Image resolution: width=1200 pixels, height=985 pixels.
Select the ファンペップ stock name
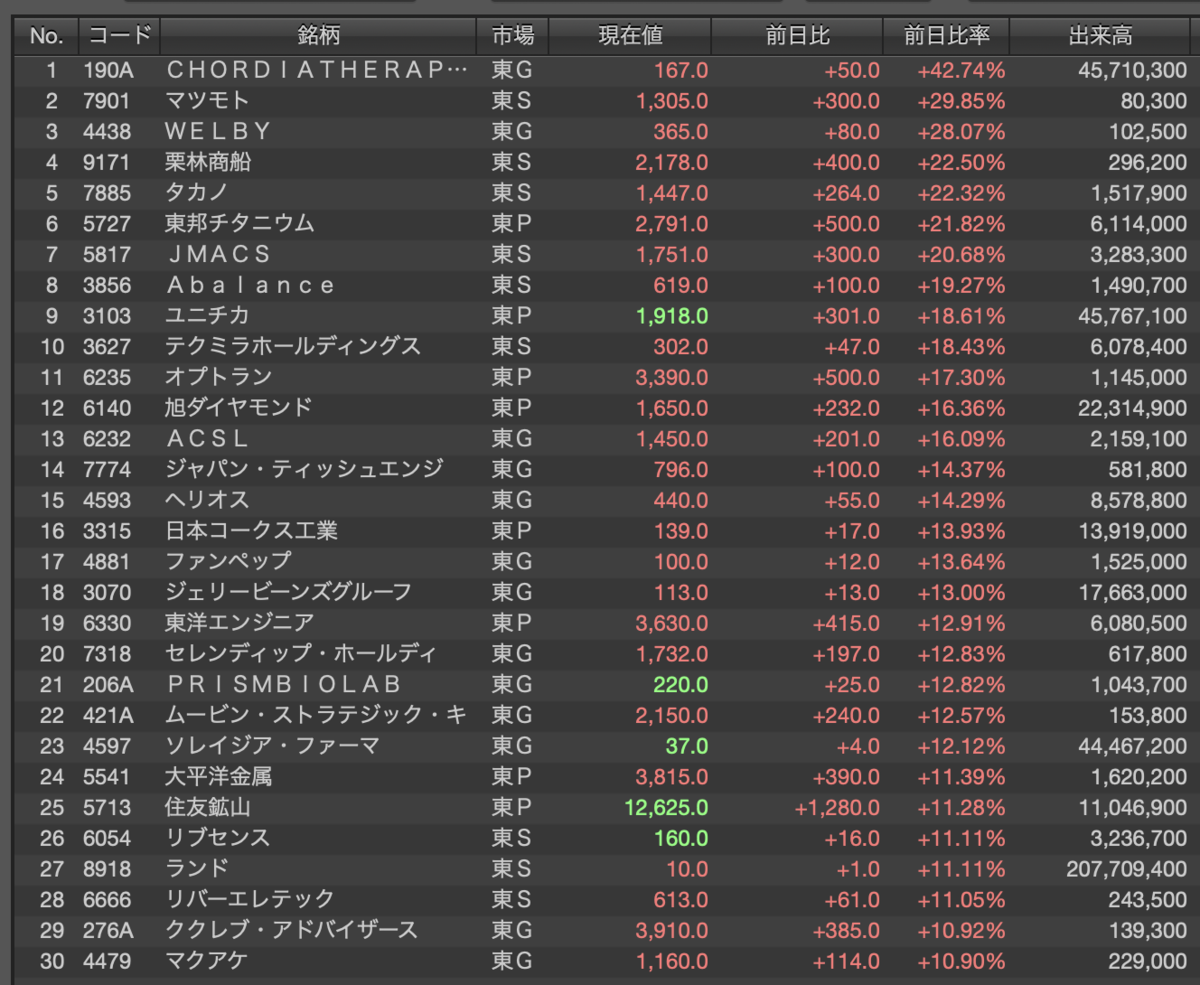228,561
